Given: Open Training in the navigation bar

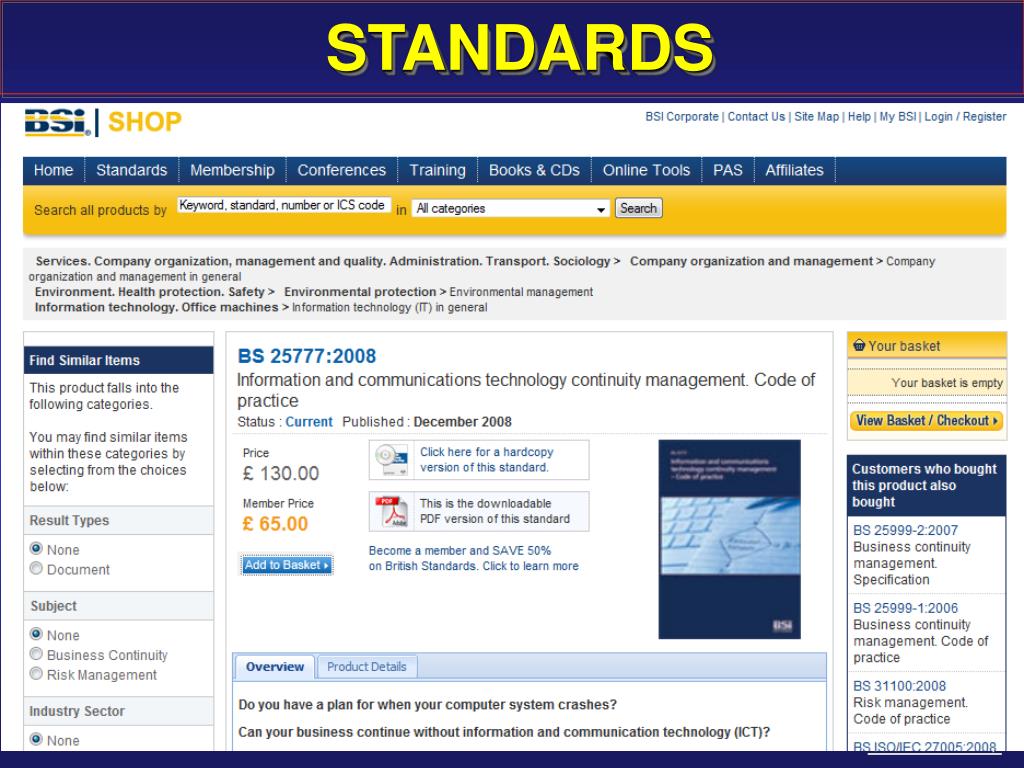Looking at the screenshot, I should pyautogui.click(x=438, y=170).
